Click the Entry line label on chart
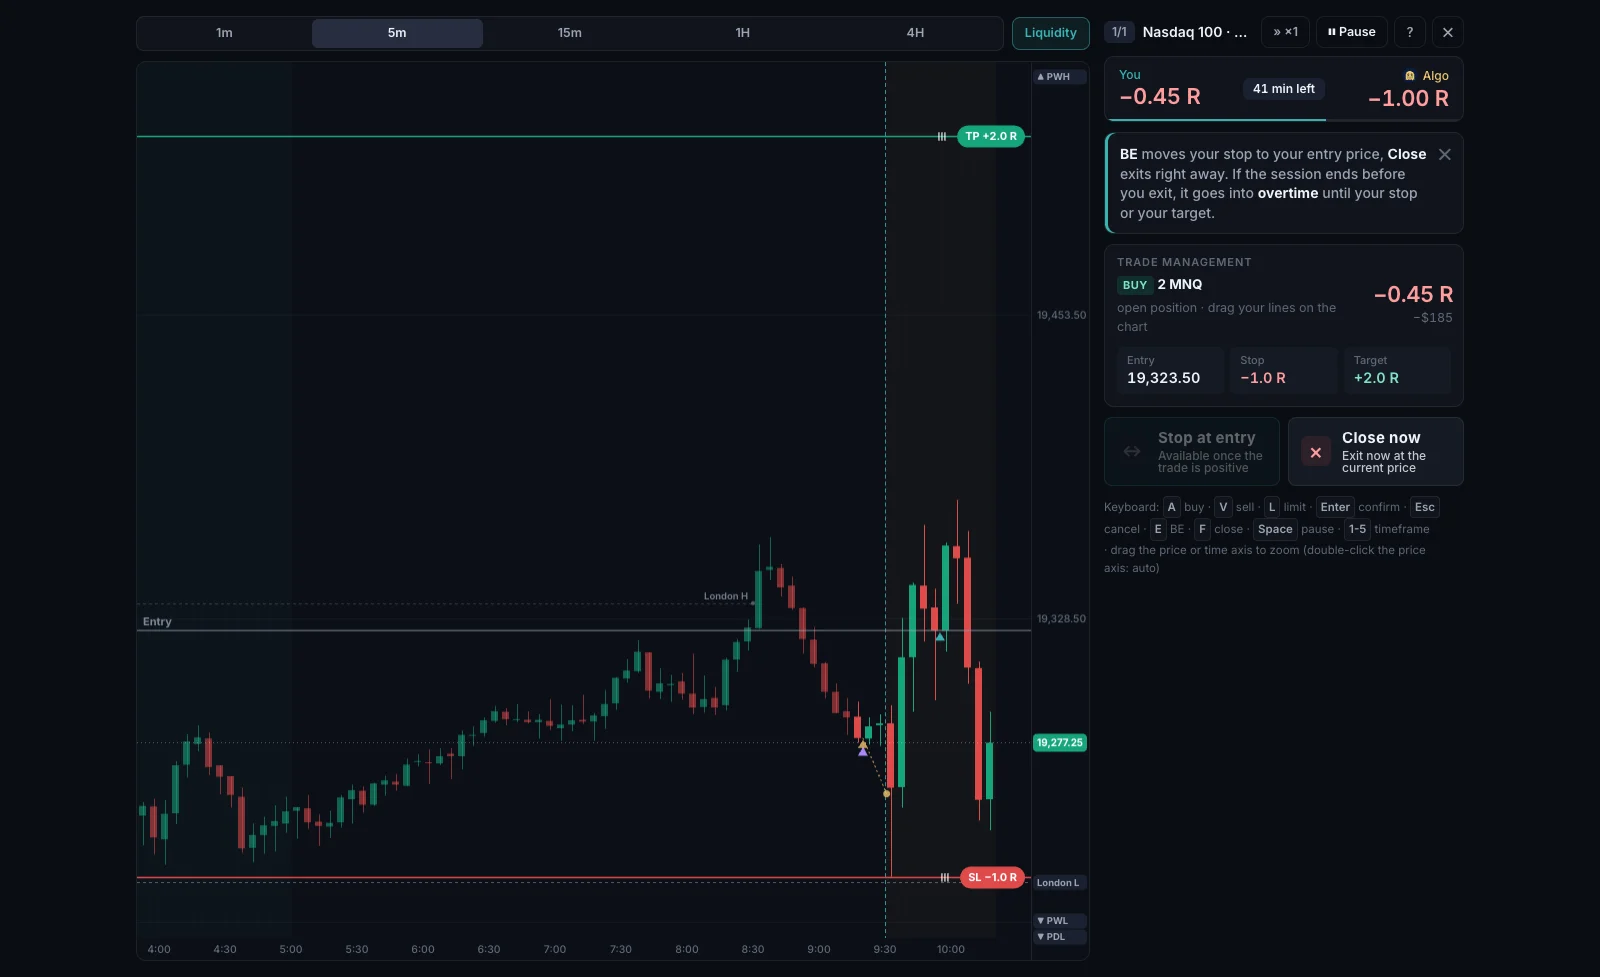The width and height of the screenshot is (1600, 977). coord(157,621)
